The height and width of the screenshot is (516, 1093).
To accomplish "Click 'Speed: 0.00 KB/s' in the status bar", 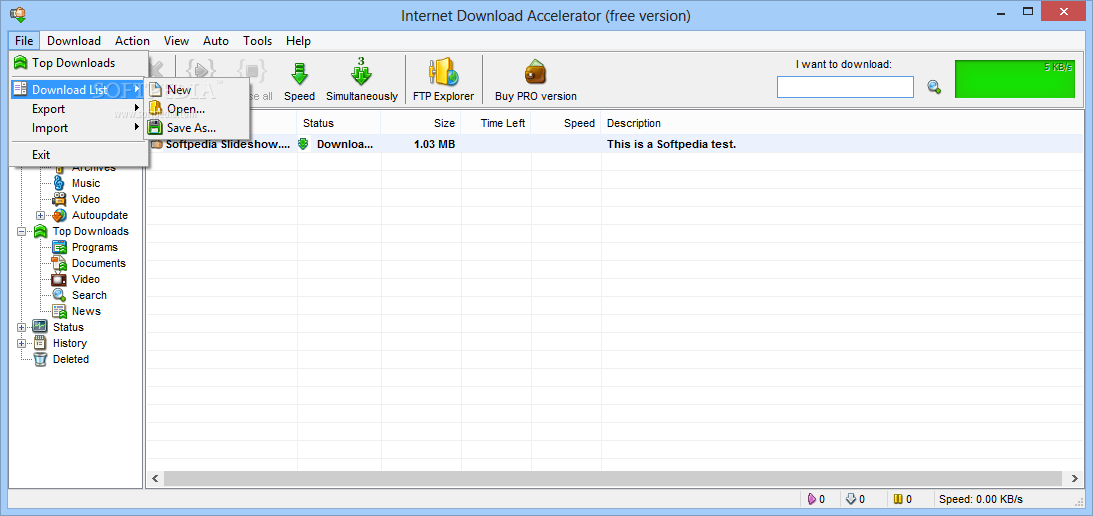I will [981, 499].
